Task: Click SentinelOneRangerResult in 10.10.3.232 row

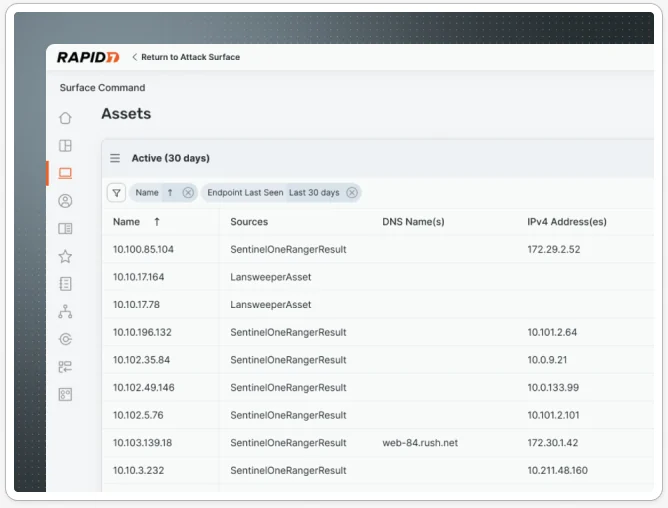Action: 288,471
